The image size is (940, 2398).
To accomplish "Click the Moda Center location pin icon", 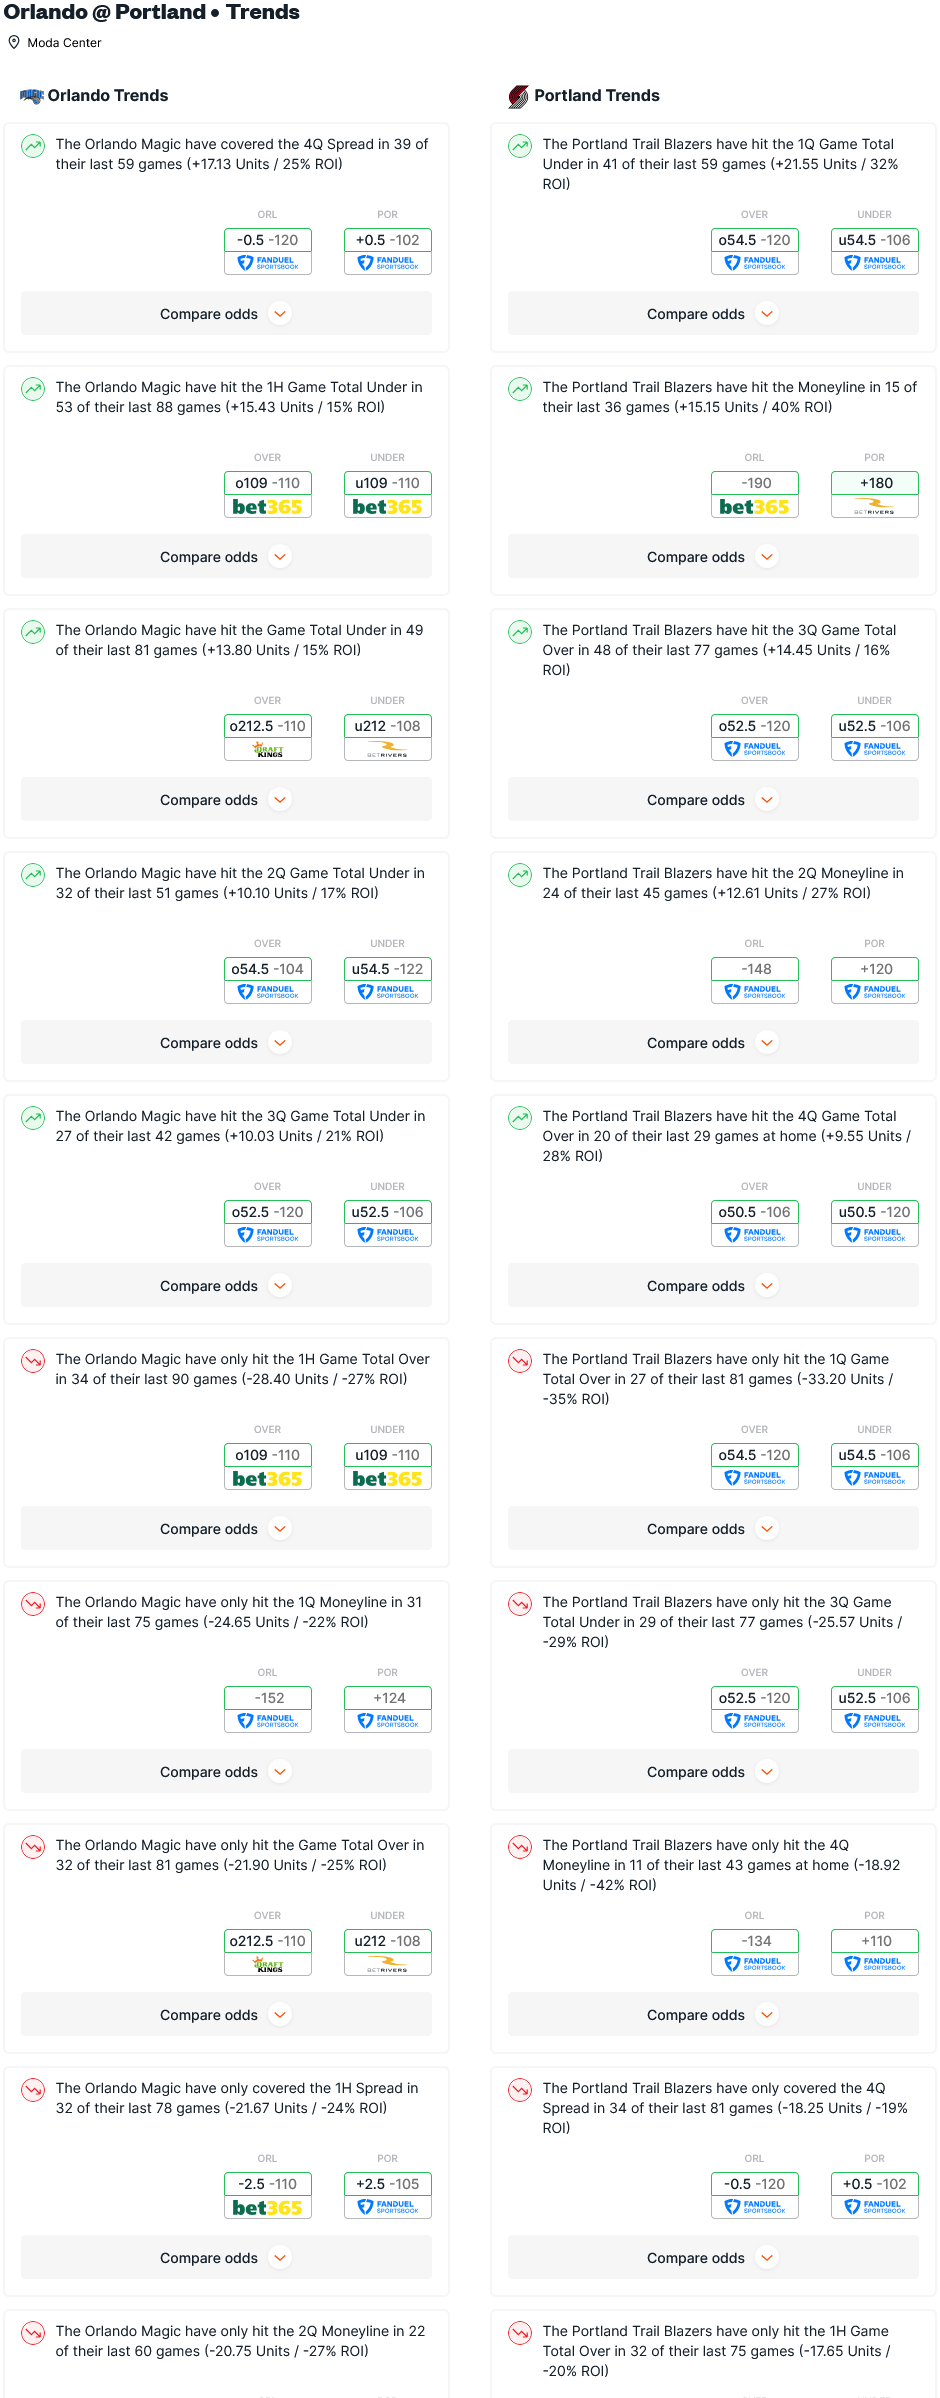I will pos(14,42).
